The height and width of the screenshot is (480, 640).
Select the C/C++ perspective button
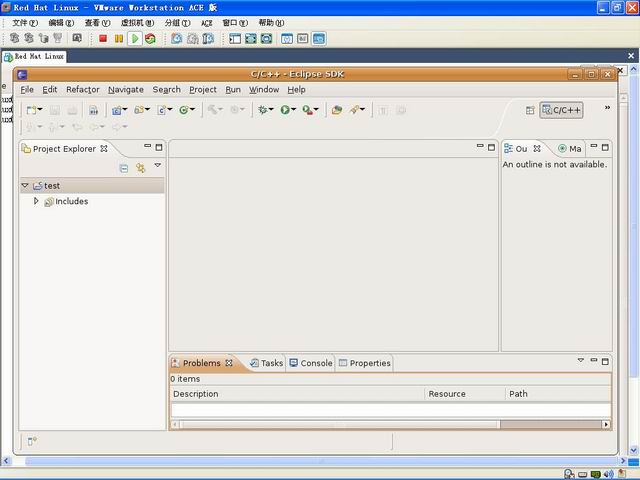[x=561, y=110]
